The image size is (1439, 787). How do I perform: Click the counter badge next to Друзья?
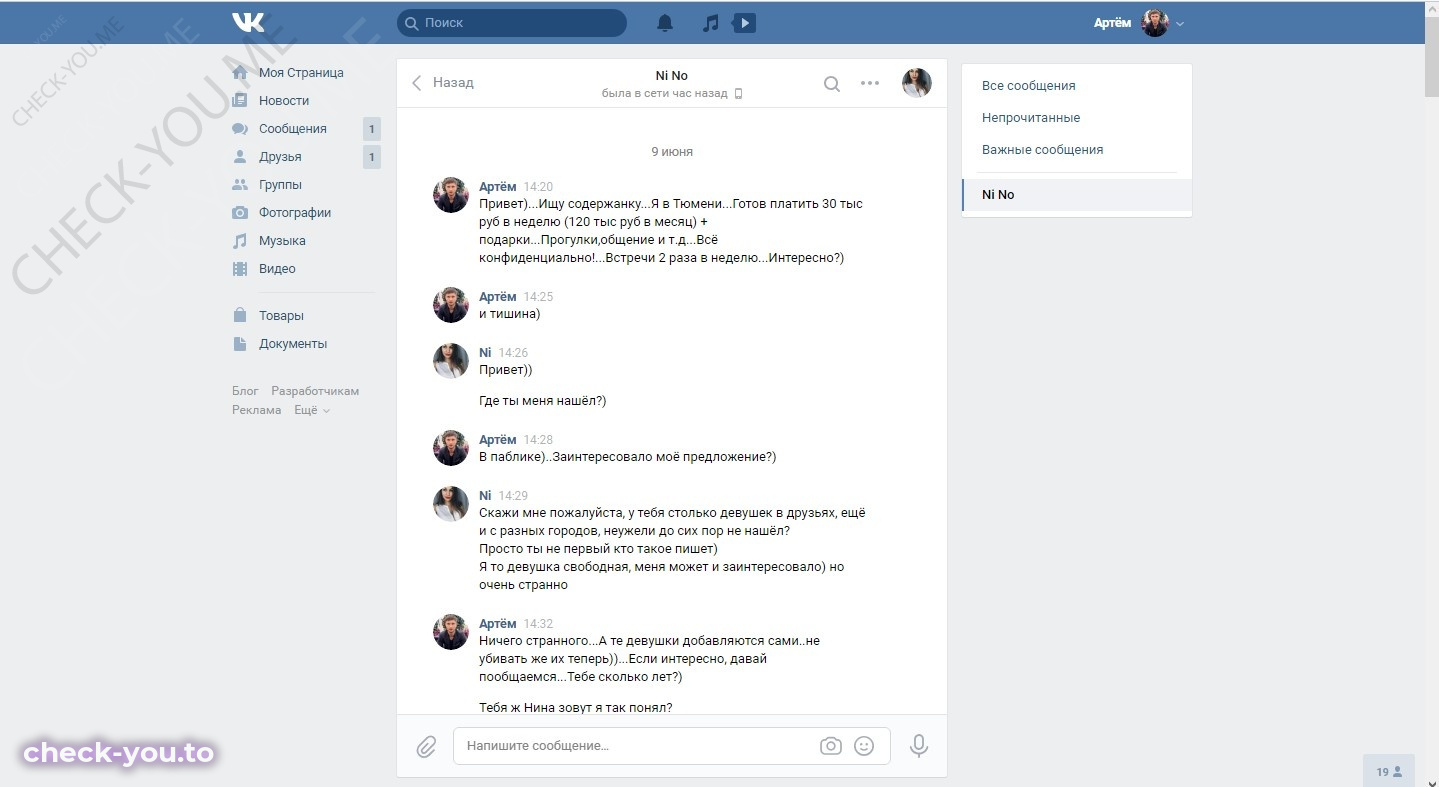tap(371, 157)
